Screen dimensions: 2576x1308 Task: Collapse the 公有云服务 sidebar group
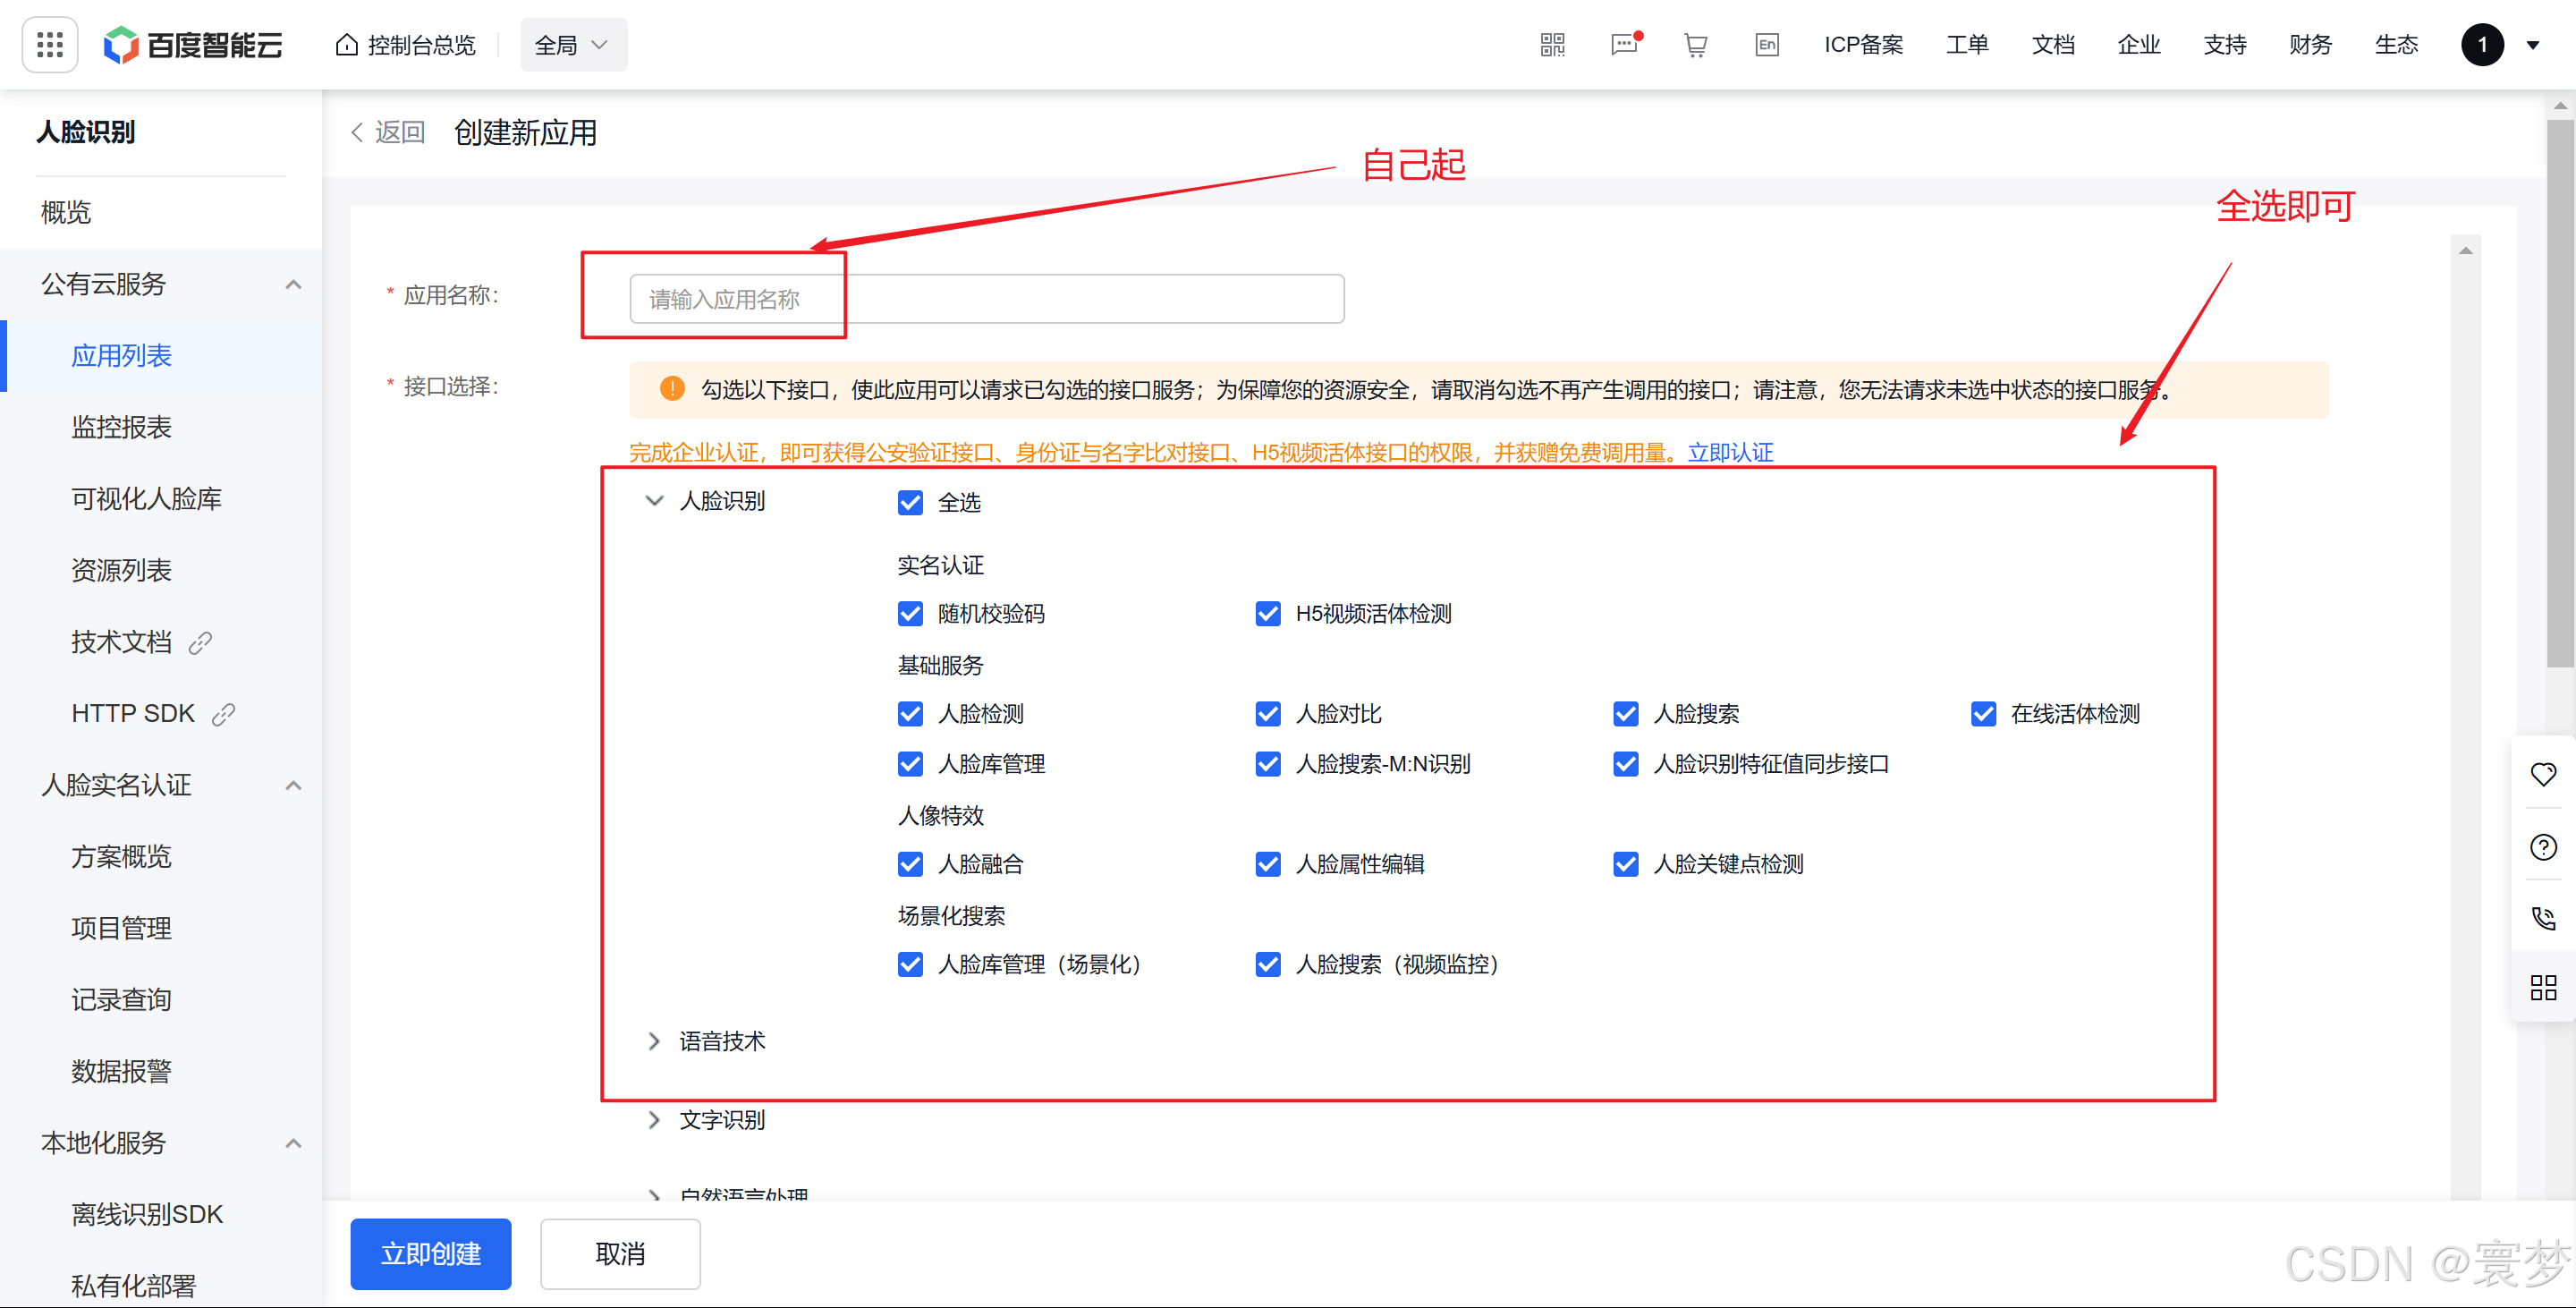point(293,284)
